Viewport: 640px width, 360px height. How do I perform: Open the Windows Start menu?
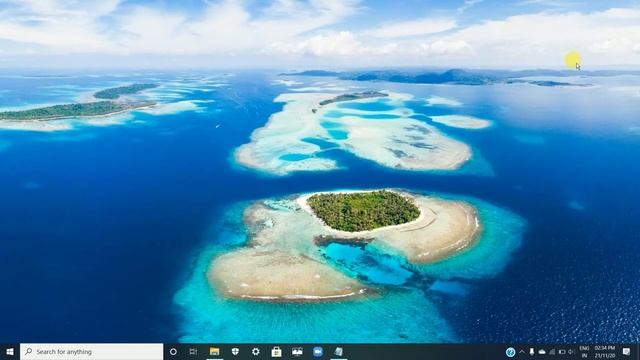(10, 351)
